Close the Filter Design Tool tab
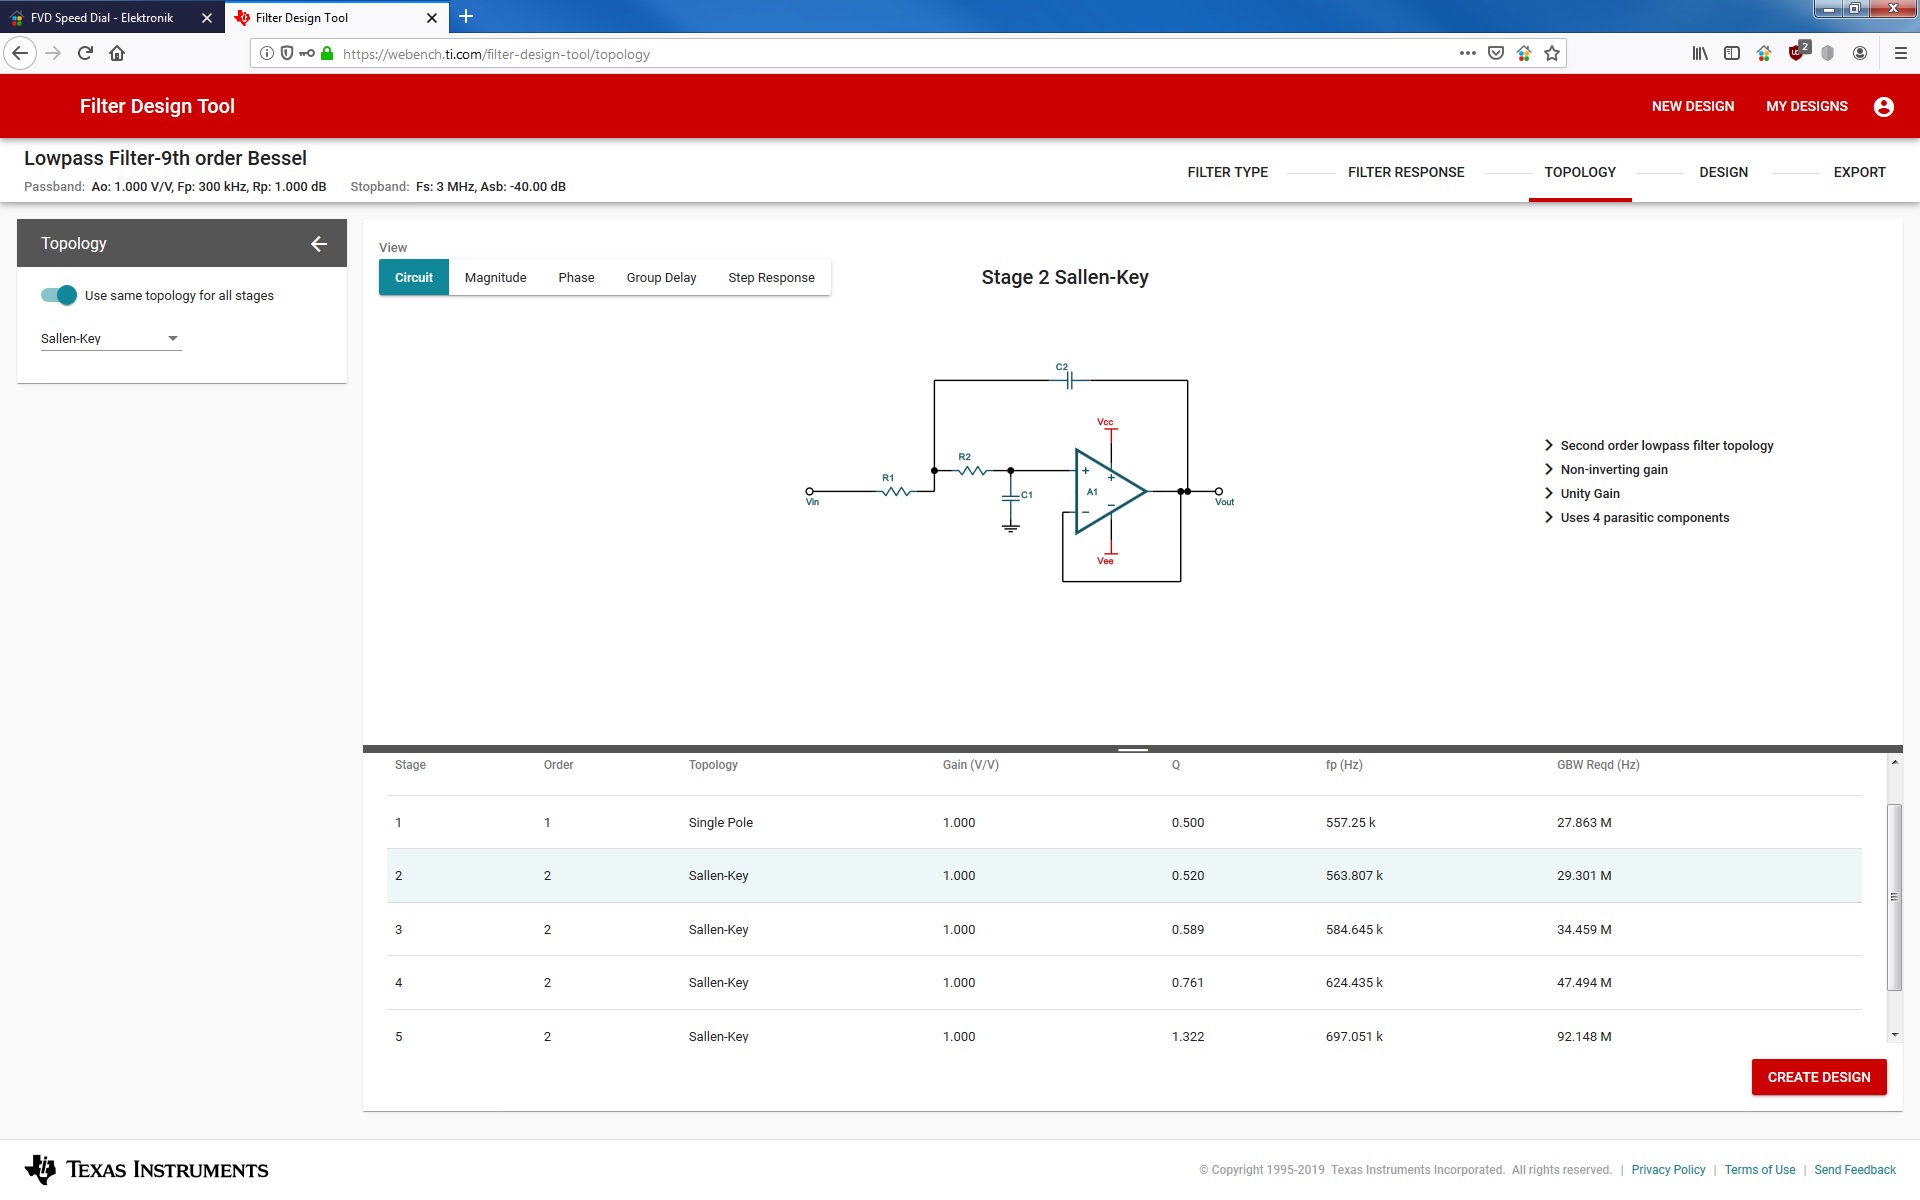1920x1200 pixels. tap(431, 18)
